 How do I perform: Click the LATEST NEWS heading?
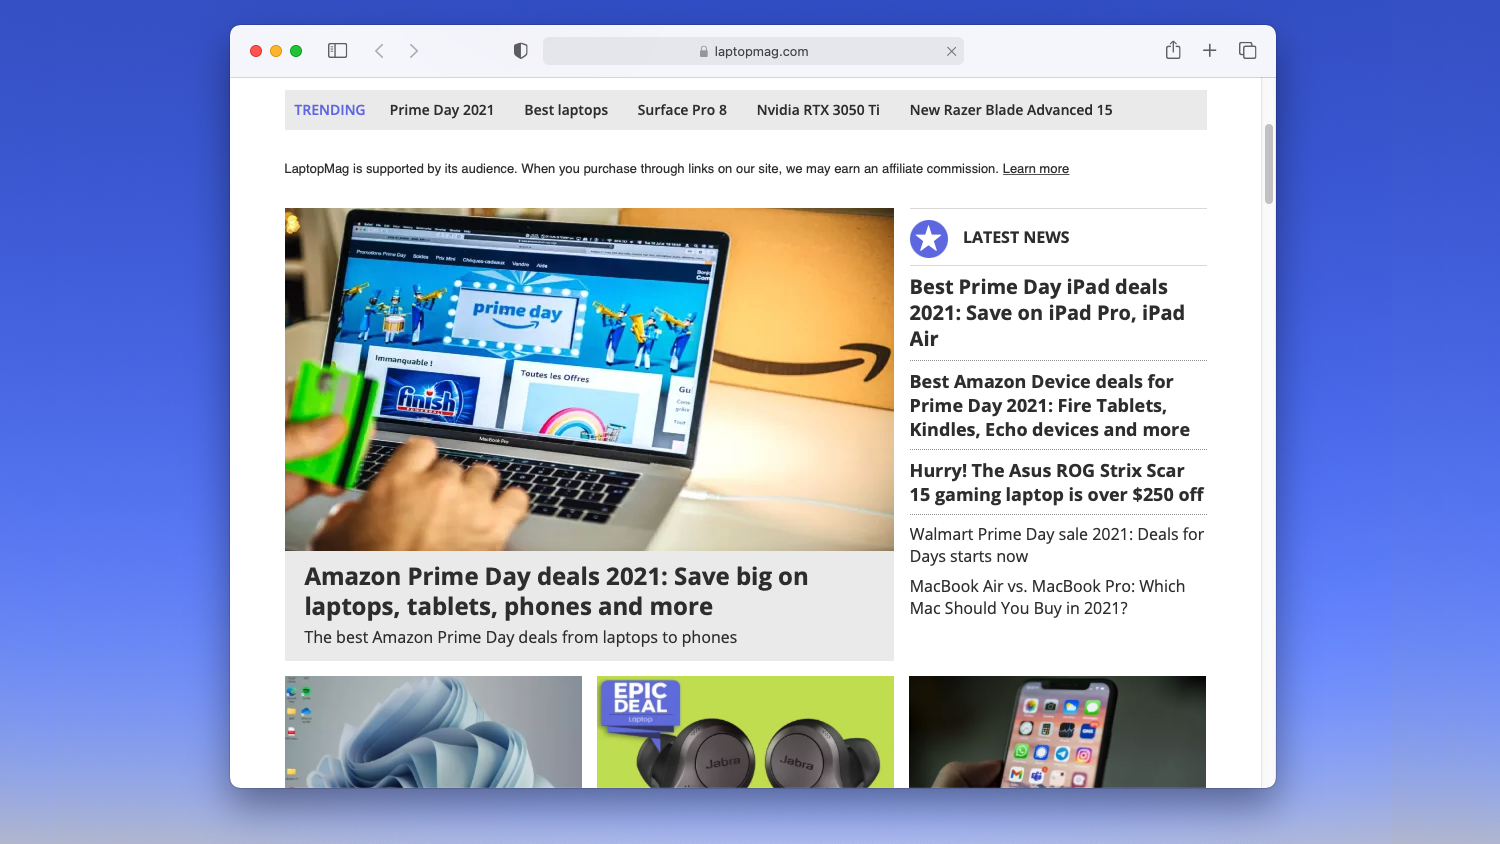(1016, 237)
